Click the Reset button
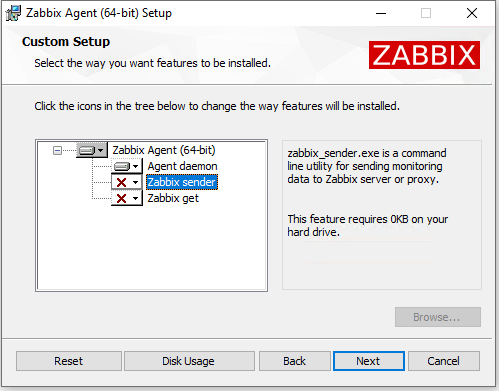 click(x=69, y=361)
